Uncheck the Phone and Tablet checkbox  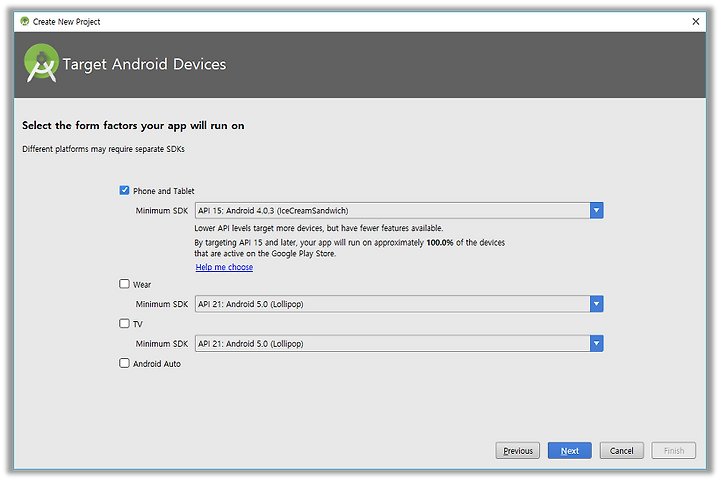point(124,190)
